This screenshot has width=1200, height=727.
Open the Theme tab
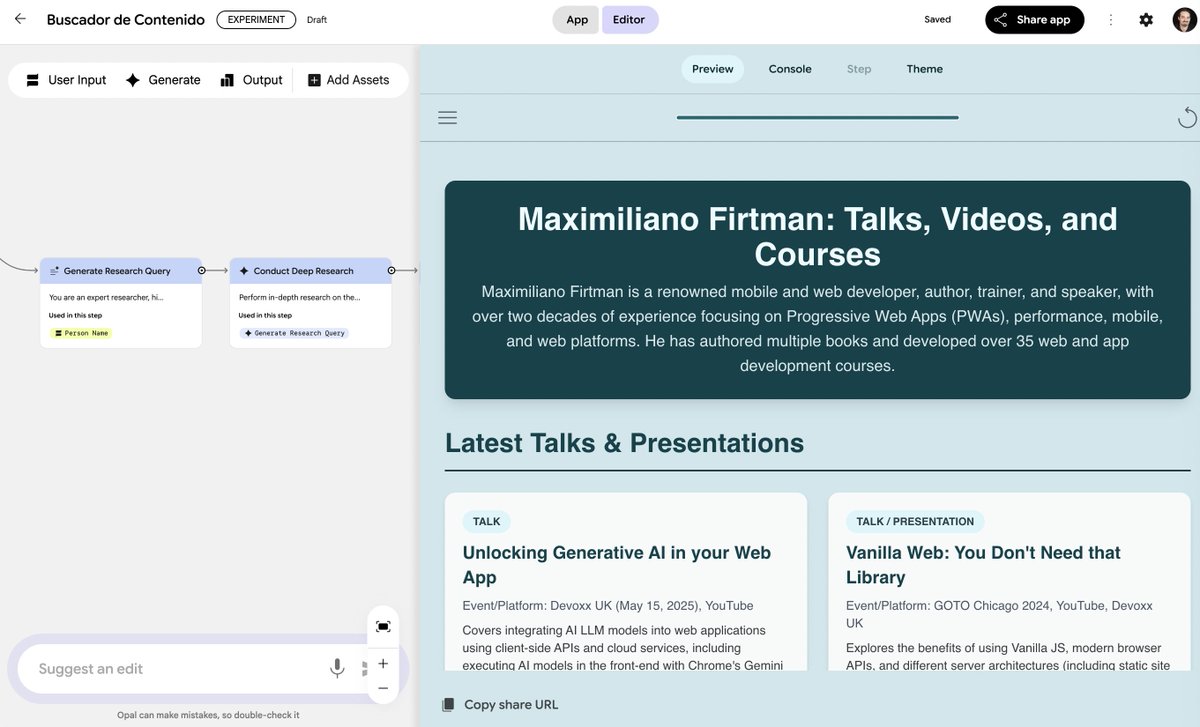(x=924, y=69)
